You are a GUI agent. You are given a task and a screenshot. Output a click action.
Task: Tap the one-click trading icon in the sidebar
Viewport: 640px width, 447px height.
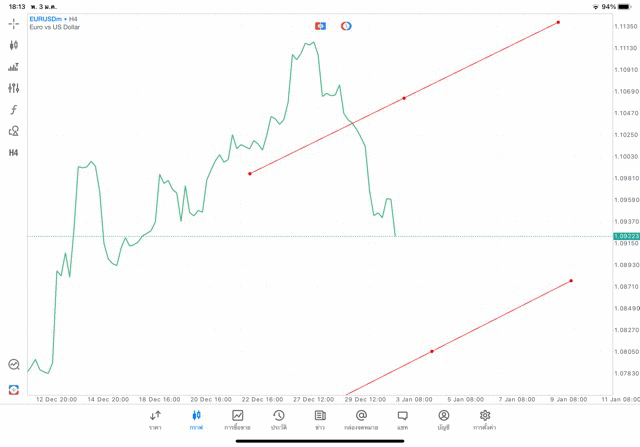point(14,389)
